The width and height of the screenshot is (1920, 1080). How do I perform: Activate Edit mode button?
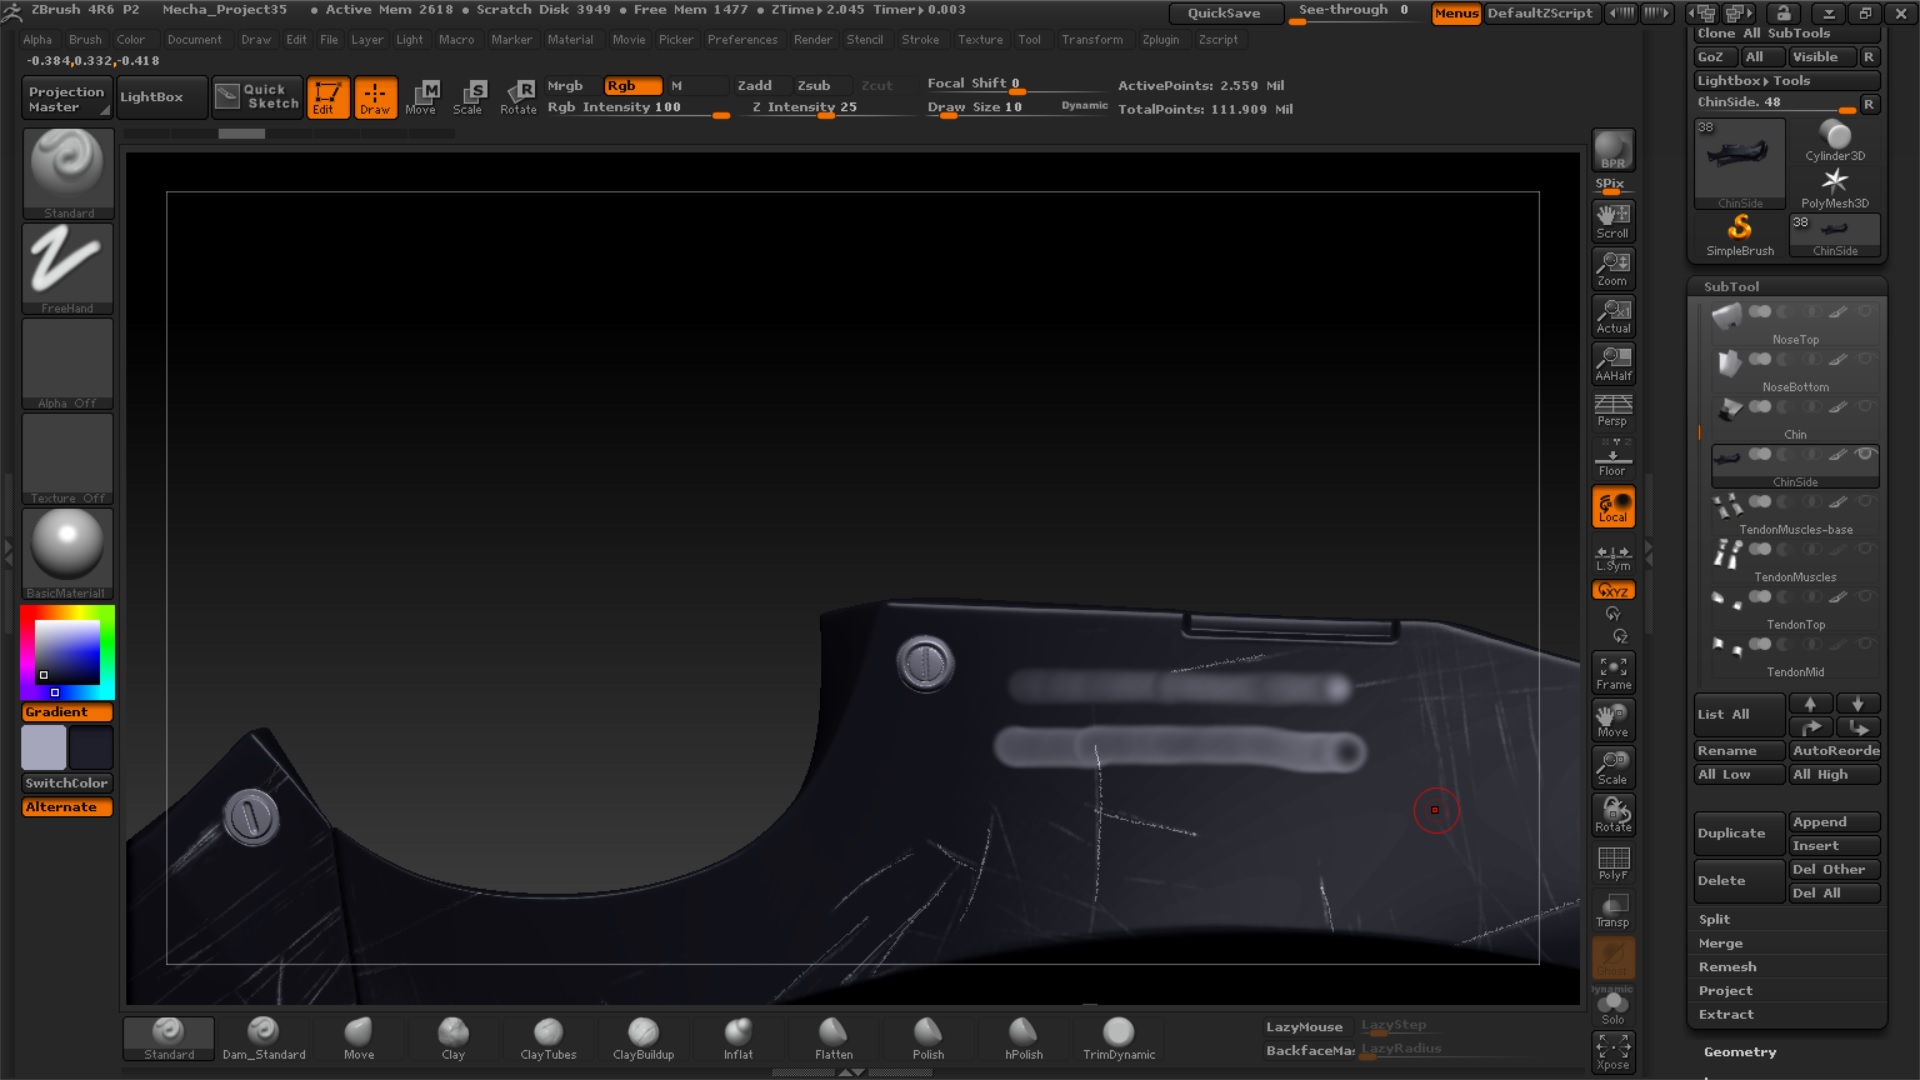point(328,97)
